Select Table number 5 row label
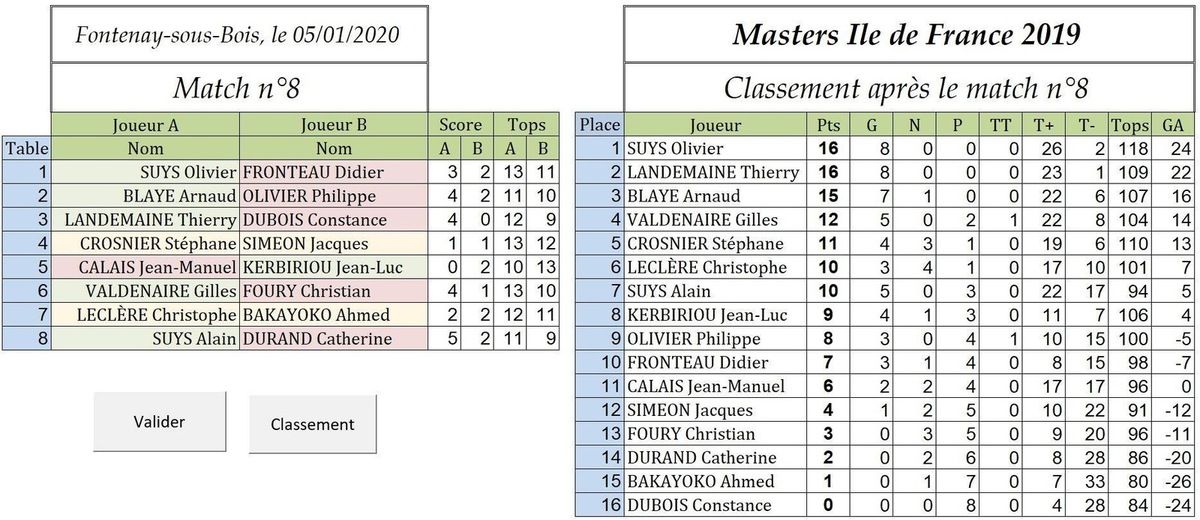 click(27, 267)
